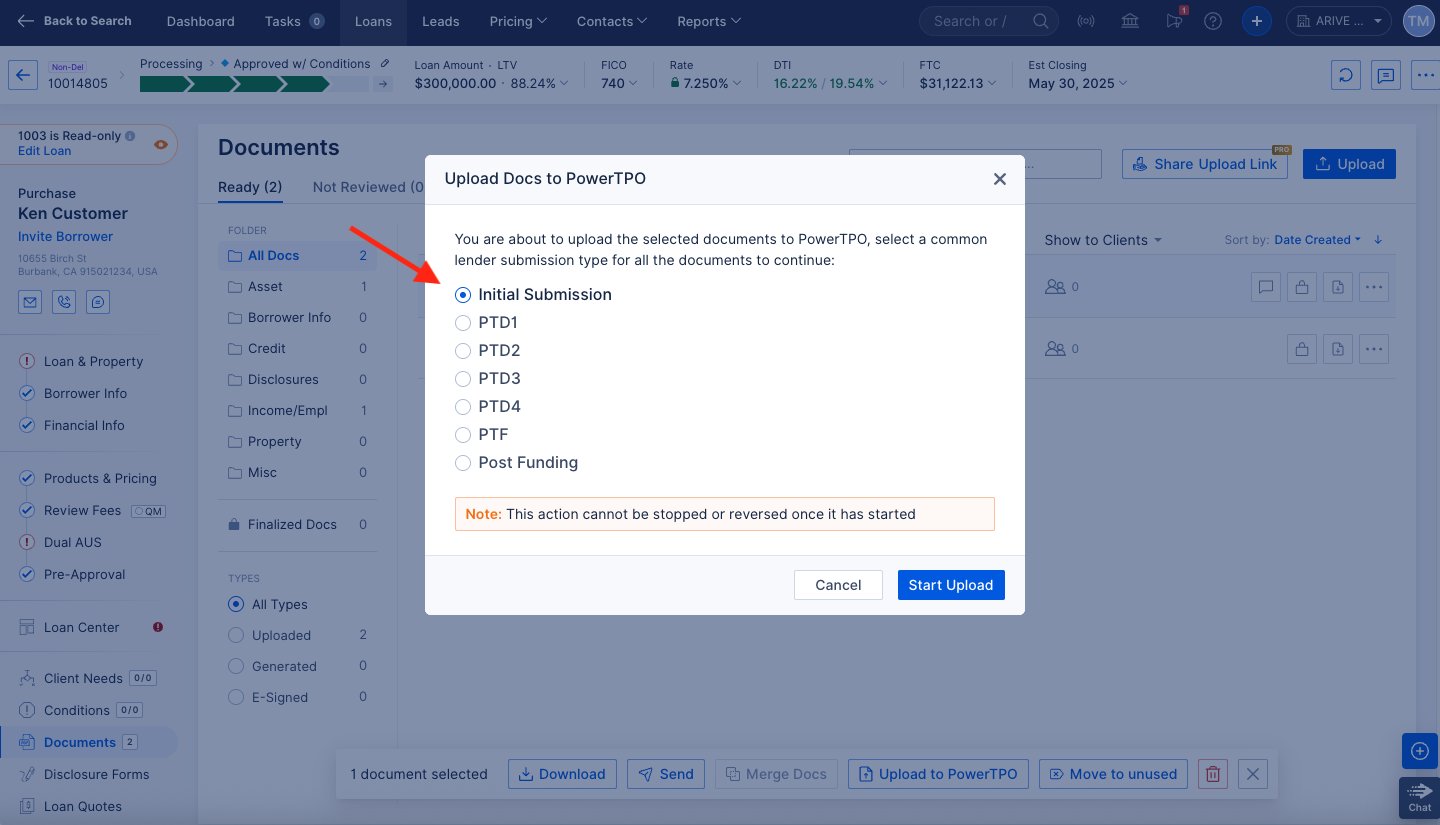Open the Show to Clients dropdown
The image size is (1440, 825).
[1103, 240]
